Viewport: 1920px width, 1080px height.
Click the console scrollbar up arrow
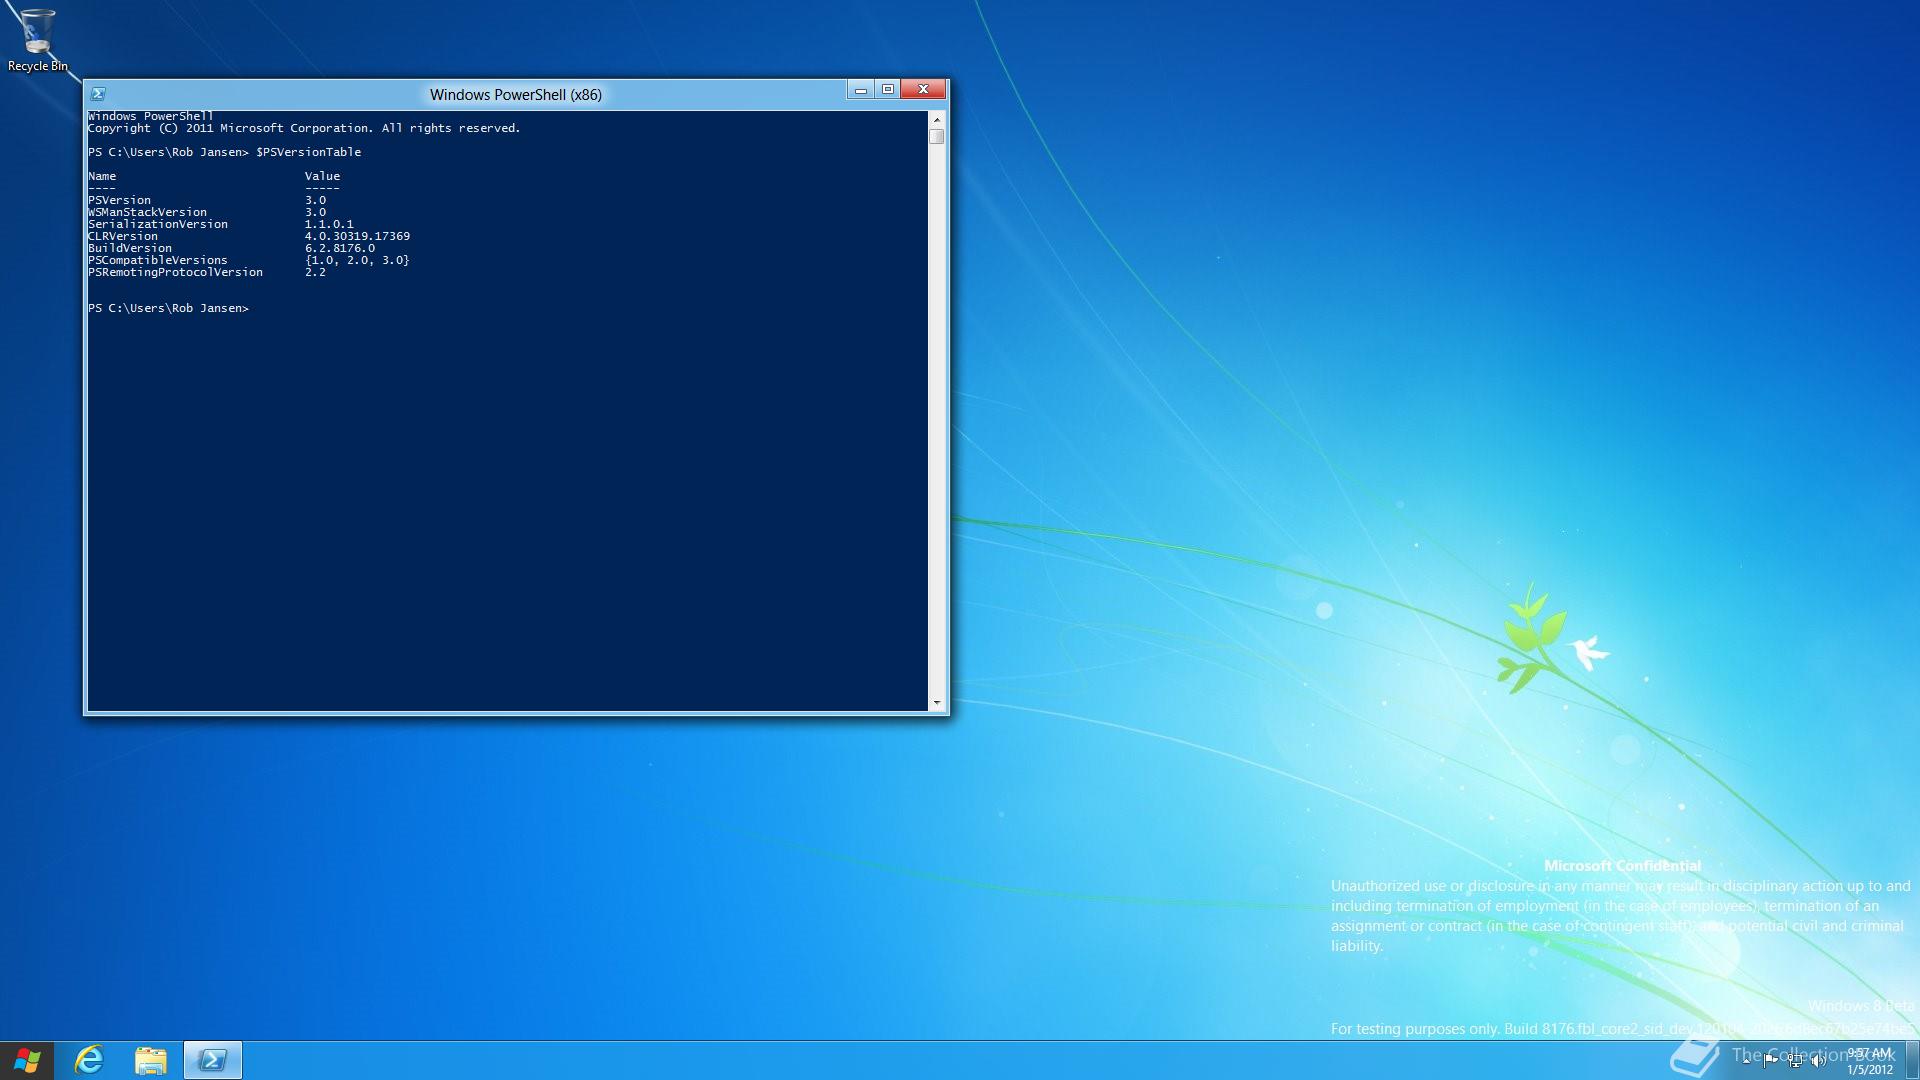point(936,119)
